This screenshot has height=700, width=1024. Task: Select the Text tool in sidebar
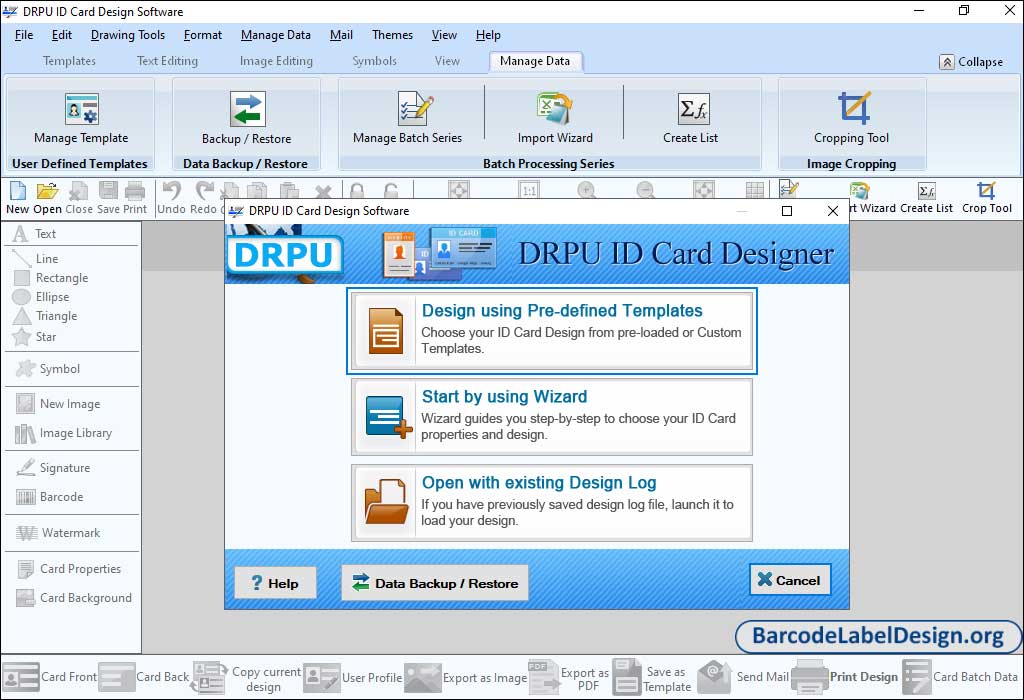35,234
